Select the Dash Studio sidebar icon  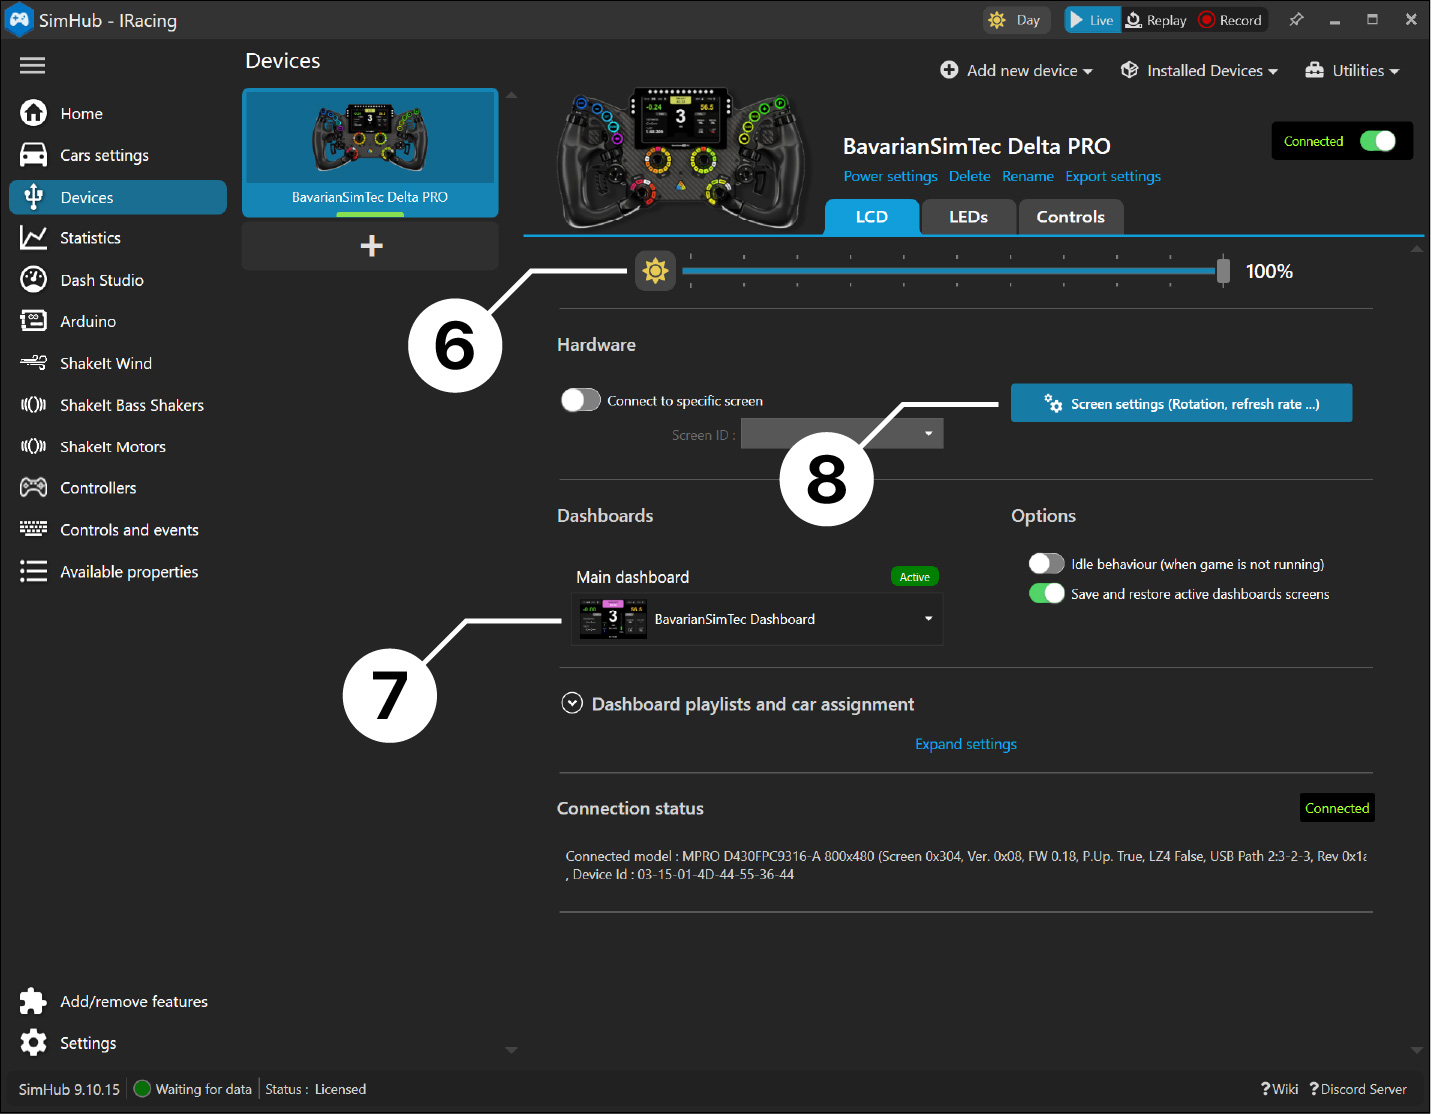[x=33, y=279]
